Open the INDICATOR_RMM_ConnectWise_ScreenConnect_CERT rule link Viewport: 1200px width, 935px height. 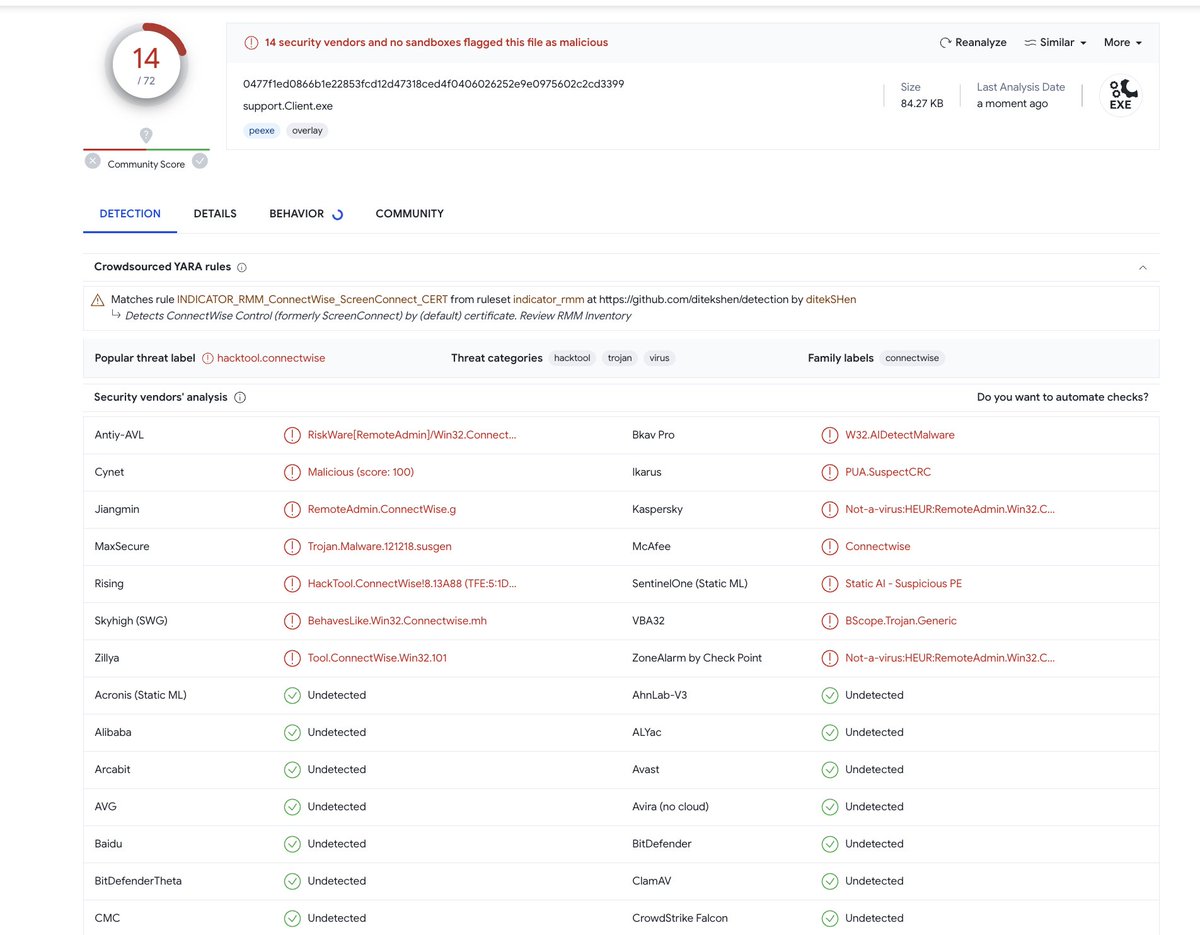coord(311,299)
